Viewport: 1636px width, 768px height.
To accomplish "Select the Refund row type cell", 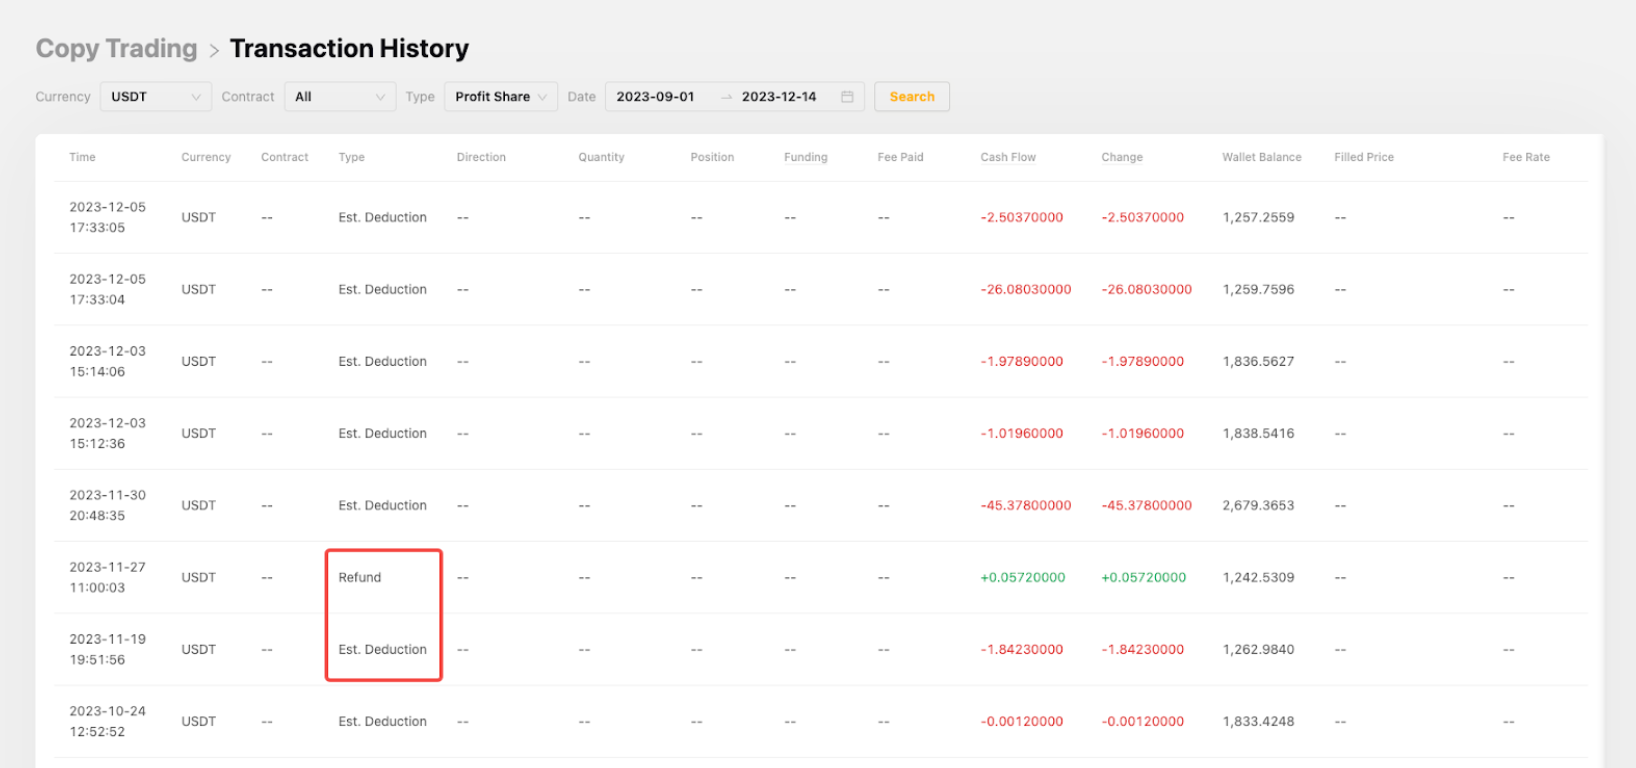I will [x=360, y=578].
